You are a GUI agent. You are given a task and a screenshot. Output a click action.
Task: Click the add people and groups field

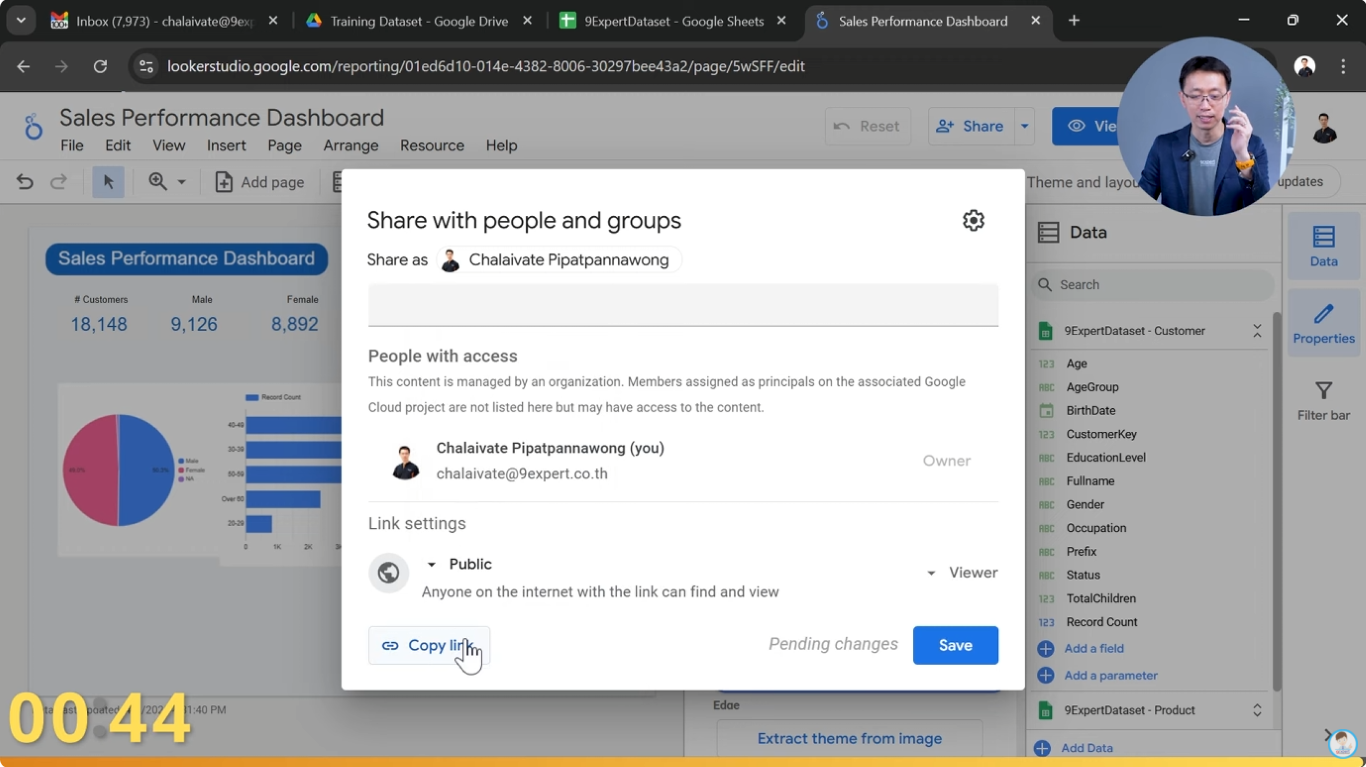click(x=683, y=305)
